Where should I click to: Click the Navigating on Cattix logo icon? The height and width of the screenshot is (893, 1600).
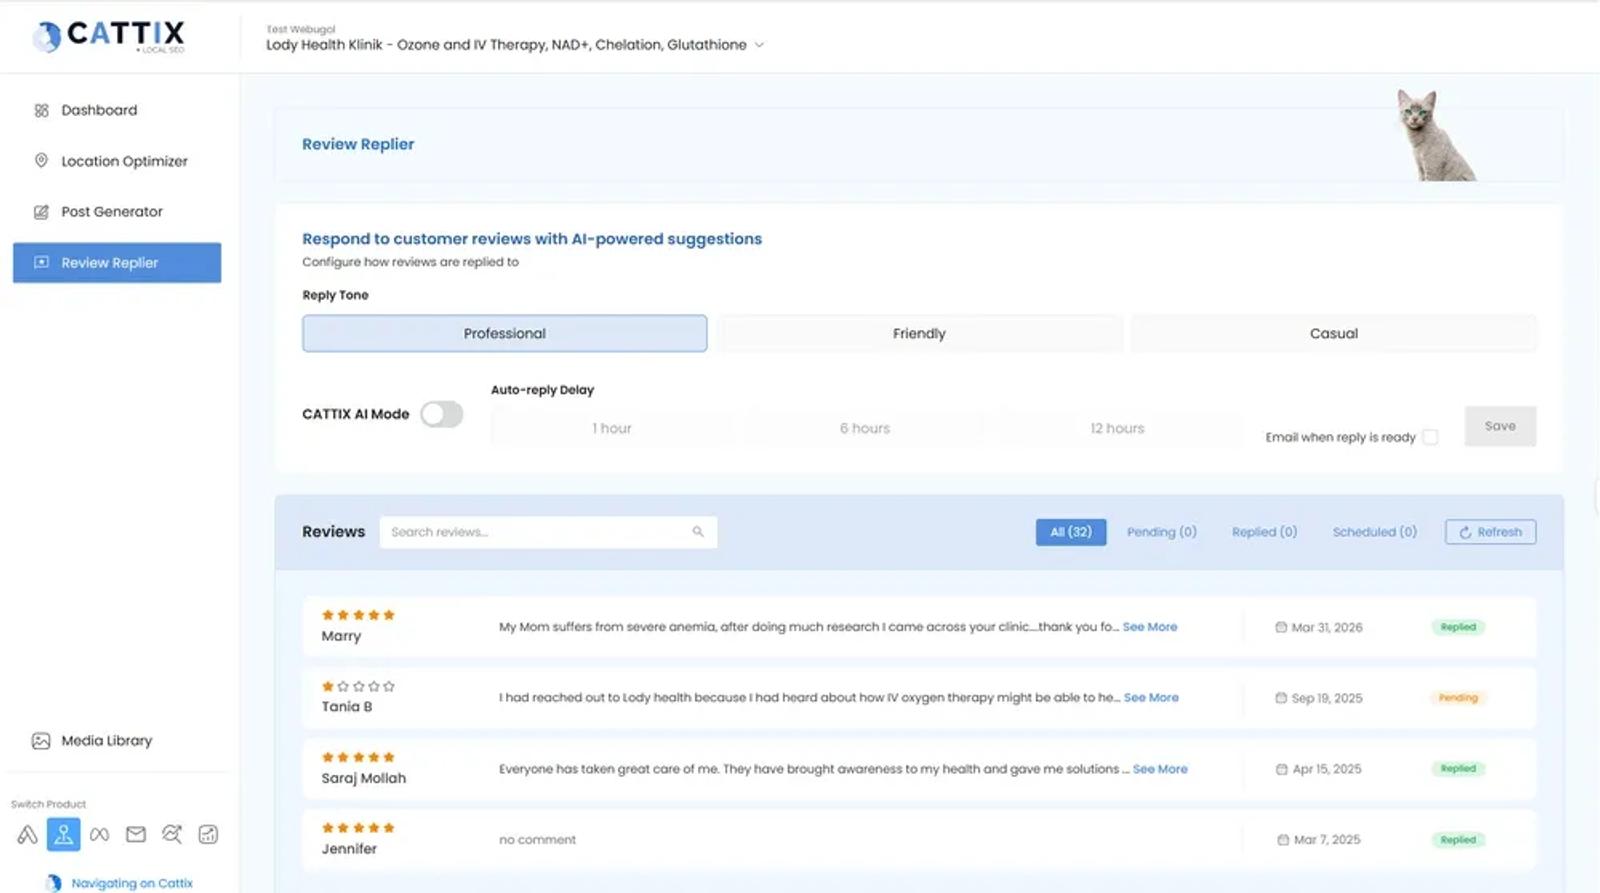[54, 883]
